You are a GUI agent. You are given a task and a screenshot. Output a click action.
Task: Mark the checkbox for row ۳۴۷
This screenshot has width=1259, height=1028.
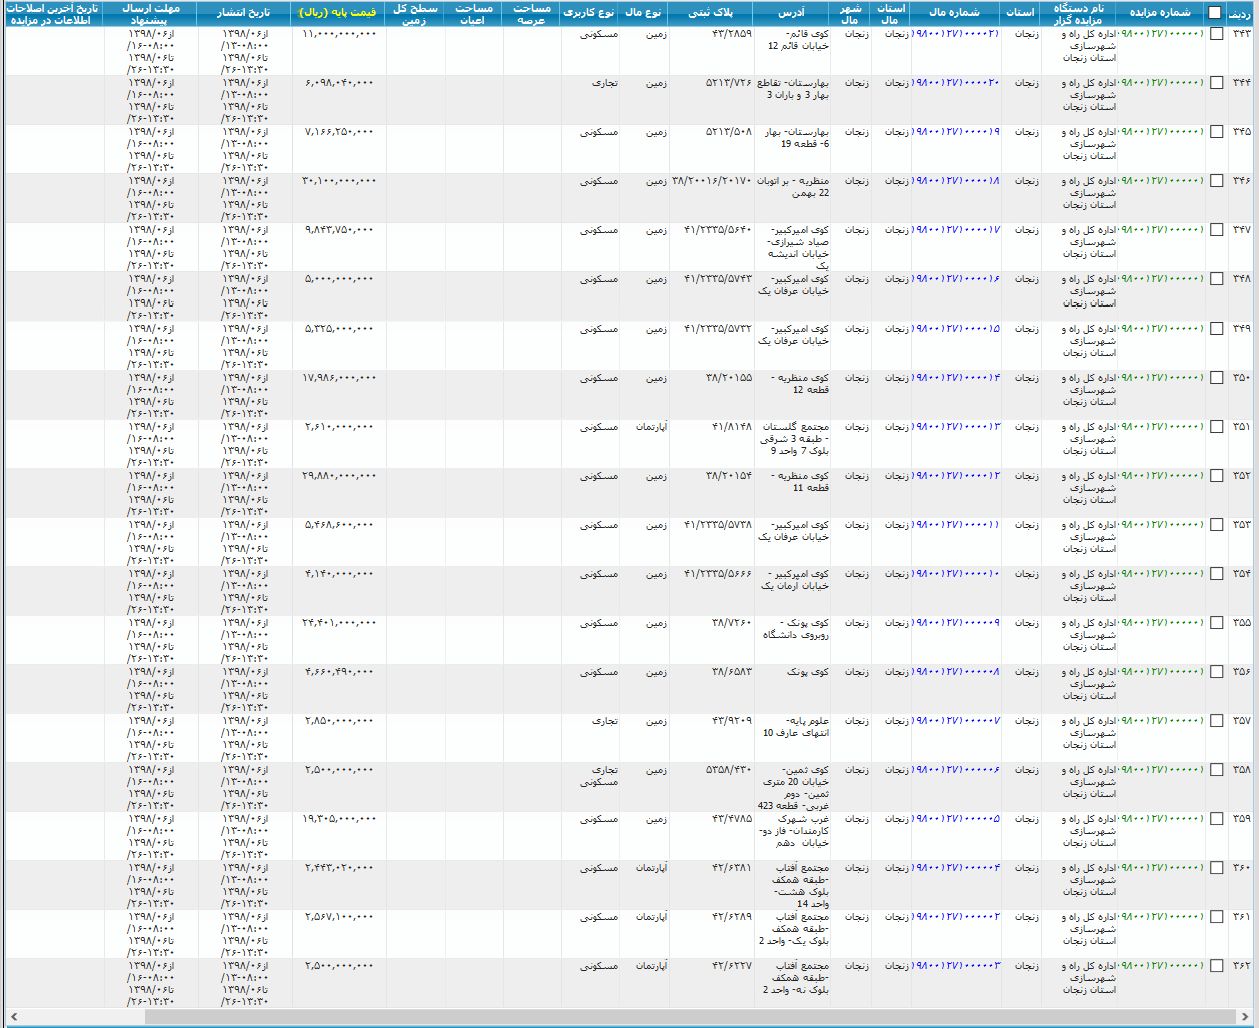(x=1216, y=230)
